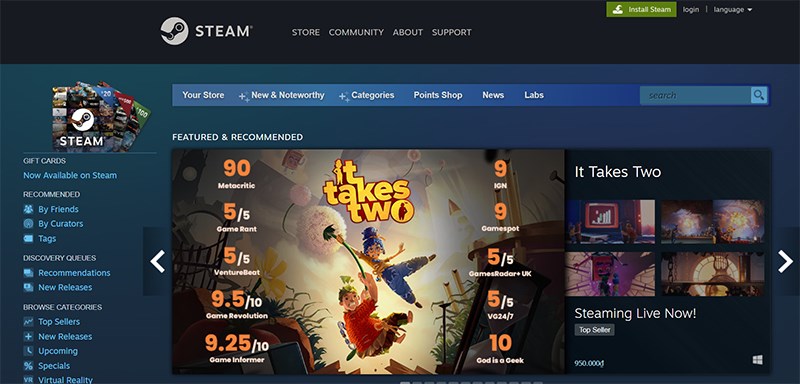This screenshot has width=800, height=384.
Task: Click the fireworks explosion screenshot thumbnail
Action: point(713,222)
